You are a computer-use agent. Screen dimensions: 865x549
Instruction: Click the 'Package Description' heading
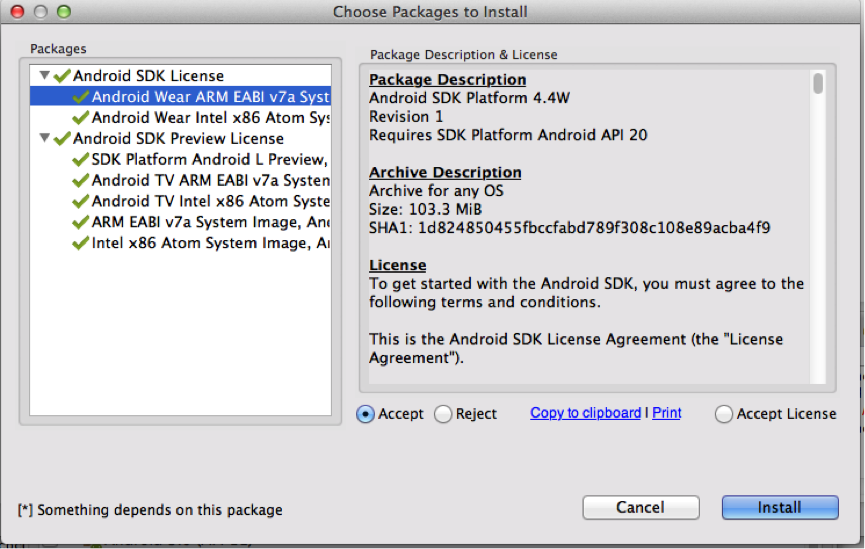pyautogui.click(x=447, y=80)
